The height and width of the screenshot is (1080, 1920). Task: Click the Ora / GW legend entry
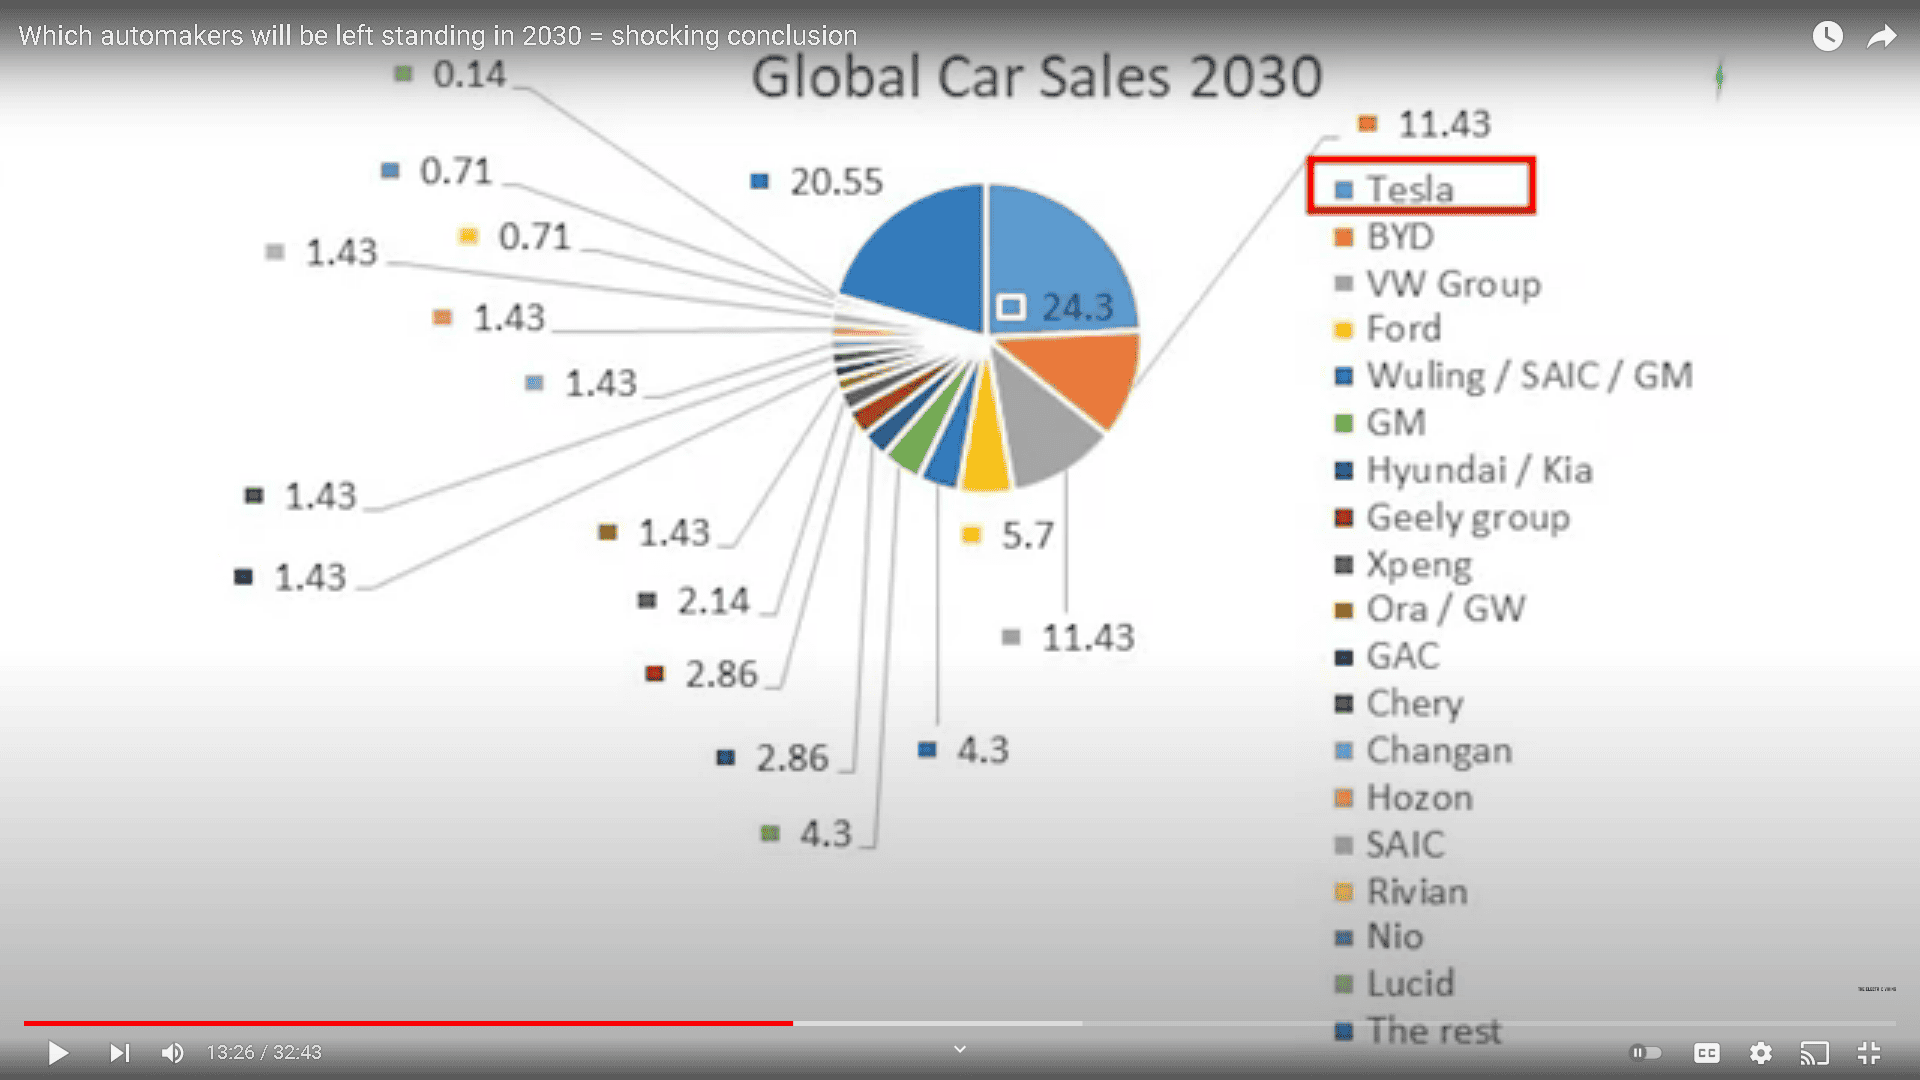coord(1430,609)
